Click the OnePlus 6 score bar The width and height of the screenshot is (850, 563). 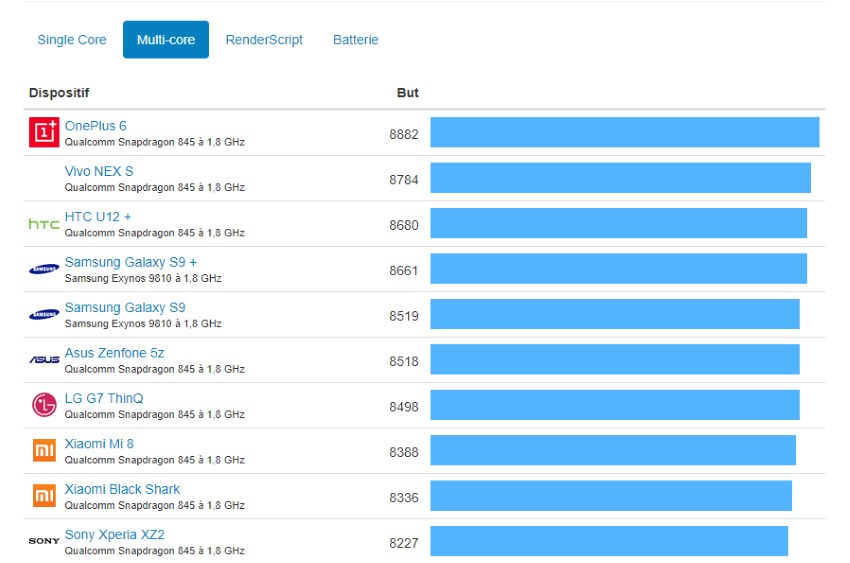pyautogui.click(x=624, y=132)
